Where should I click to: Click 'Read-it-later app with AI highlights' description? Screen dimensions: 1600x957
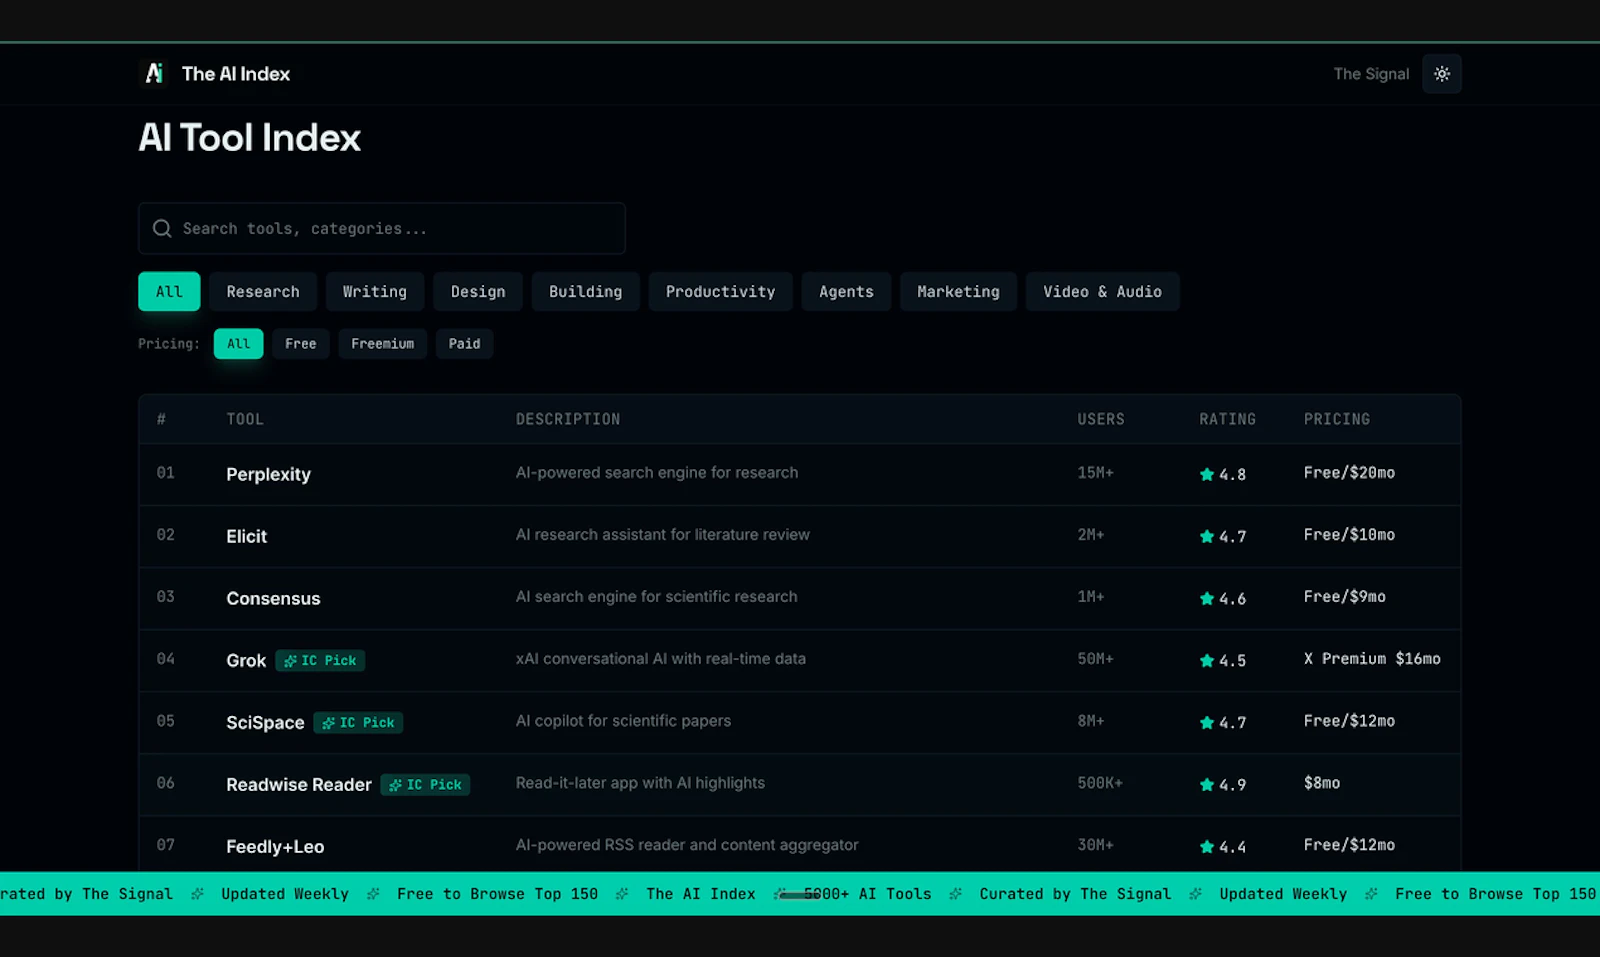point(640,782)
